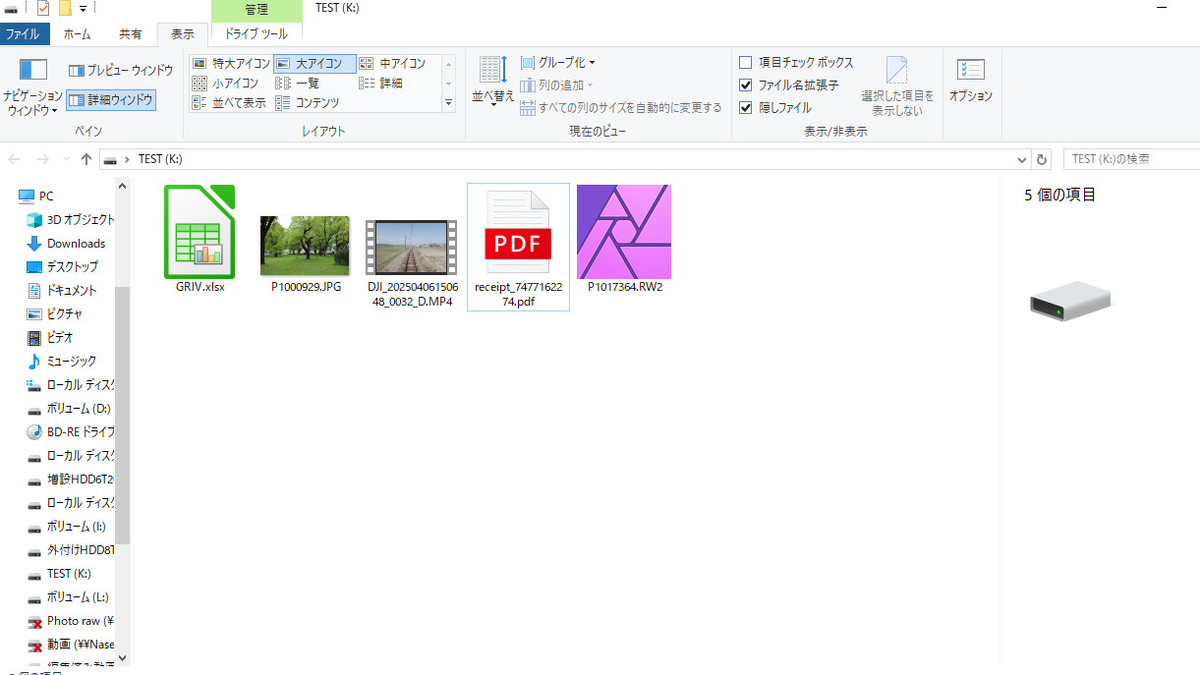
Task: Switch to the 表示 ribbon tab
Action: 183,33
